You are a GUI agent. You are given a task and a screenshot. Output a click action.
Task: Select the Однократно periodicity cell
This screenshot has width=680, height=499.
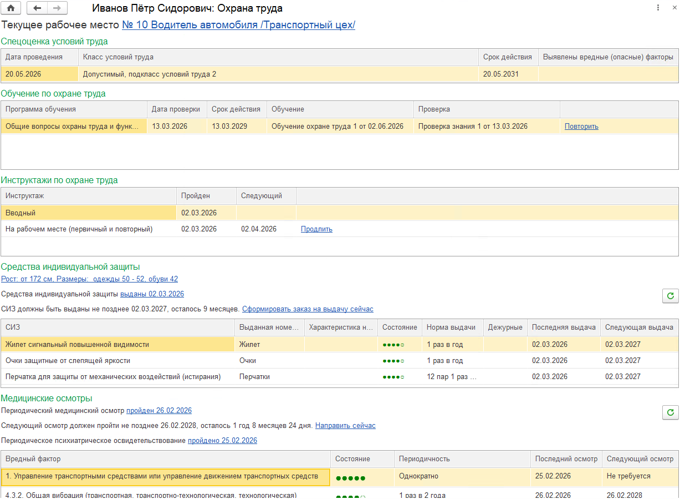tap(462, 476)
